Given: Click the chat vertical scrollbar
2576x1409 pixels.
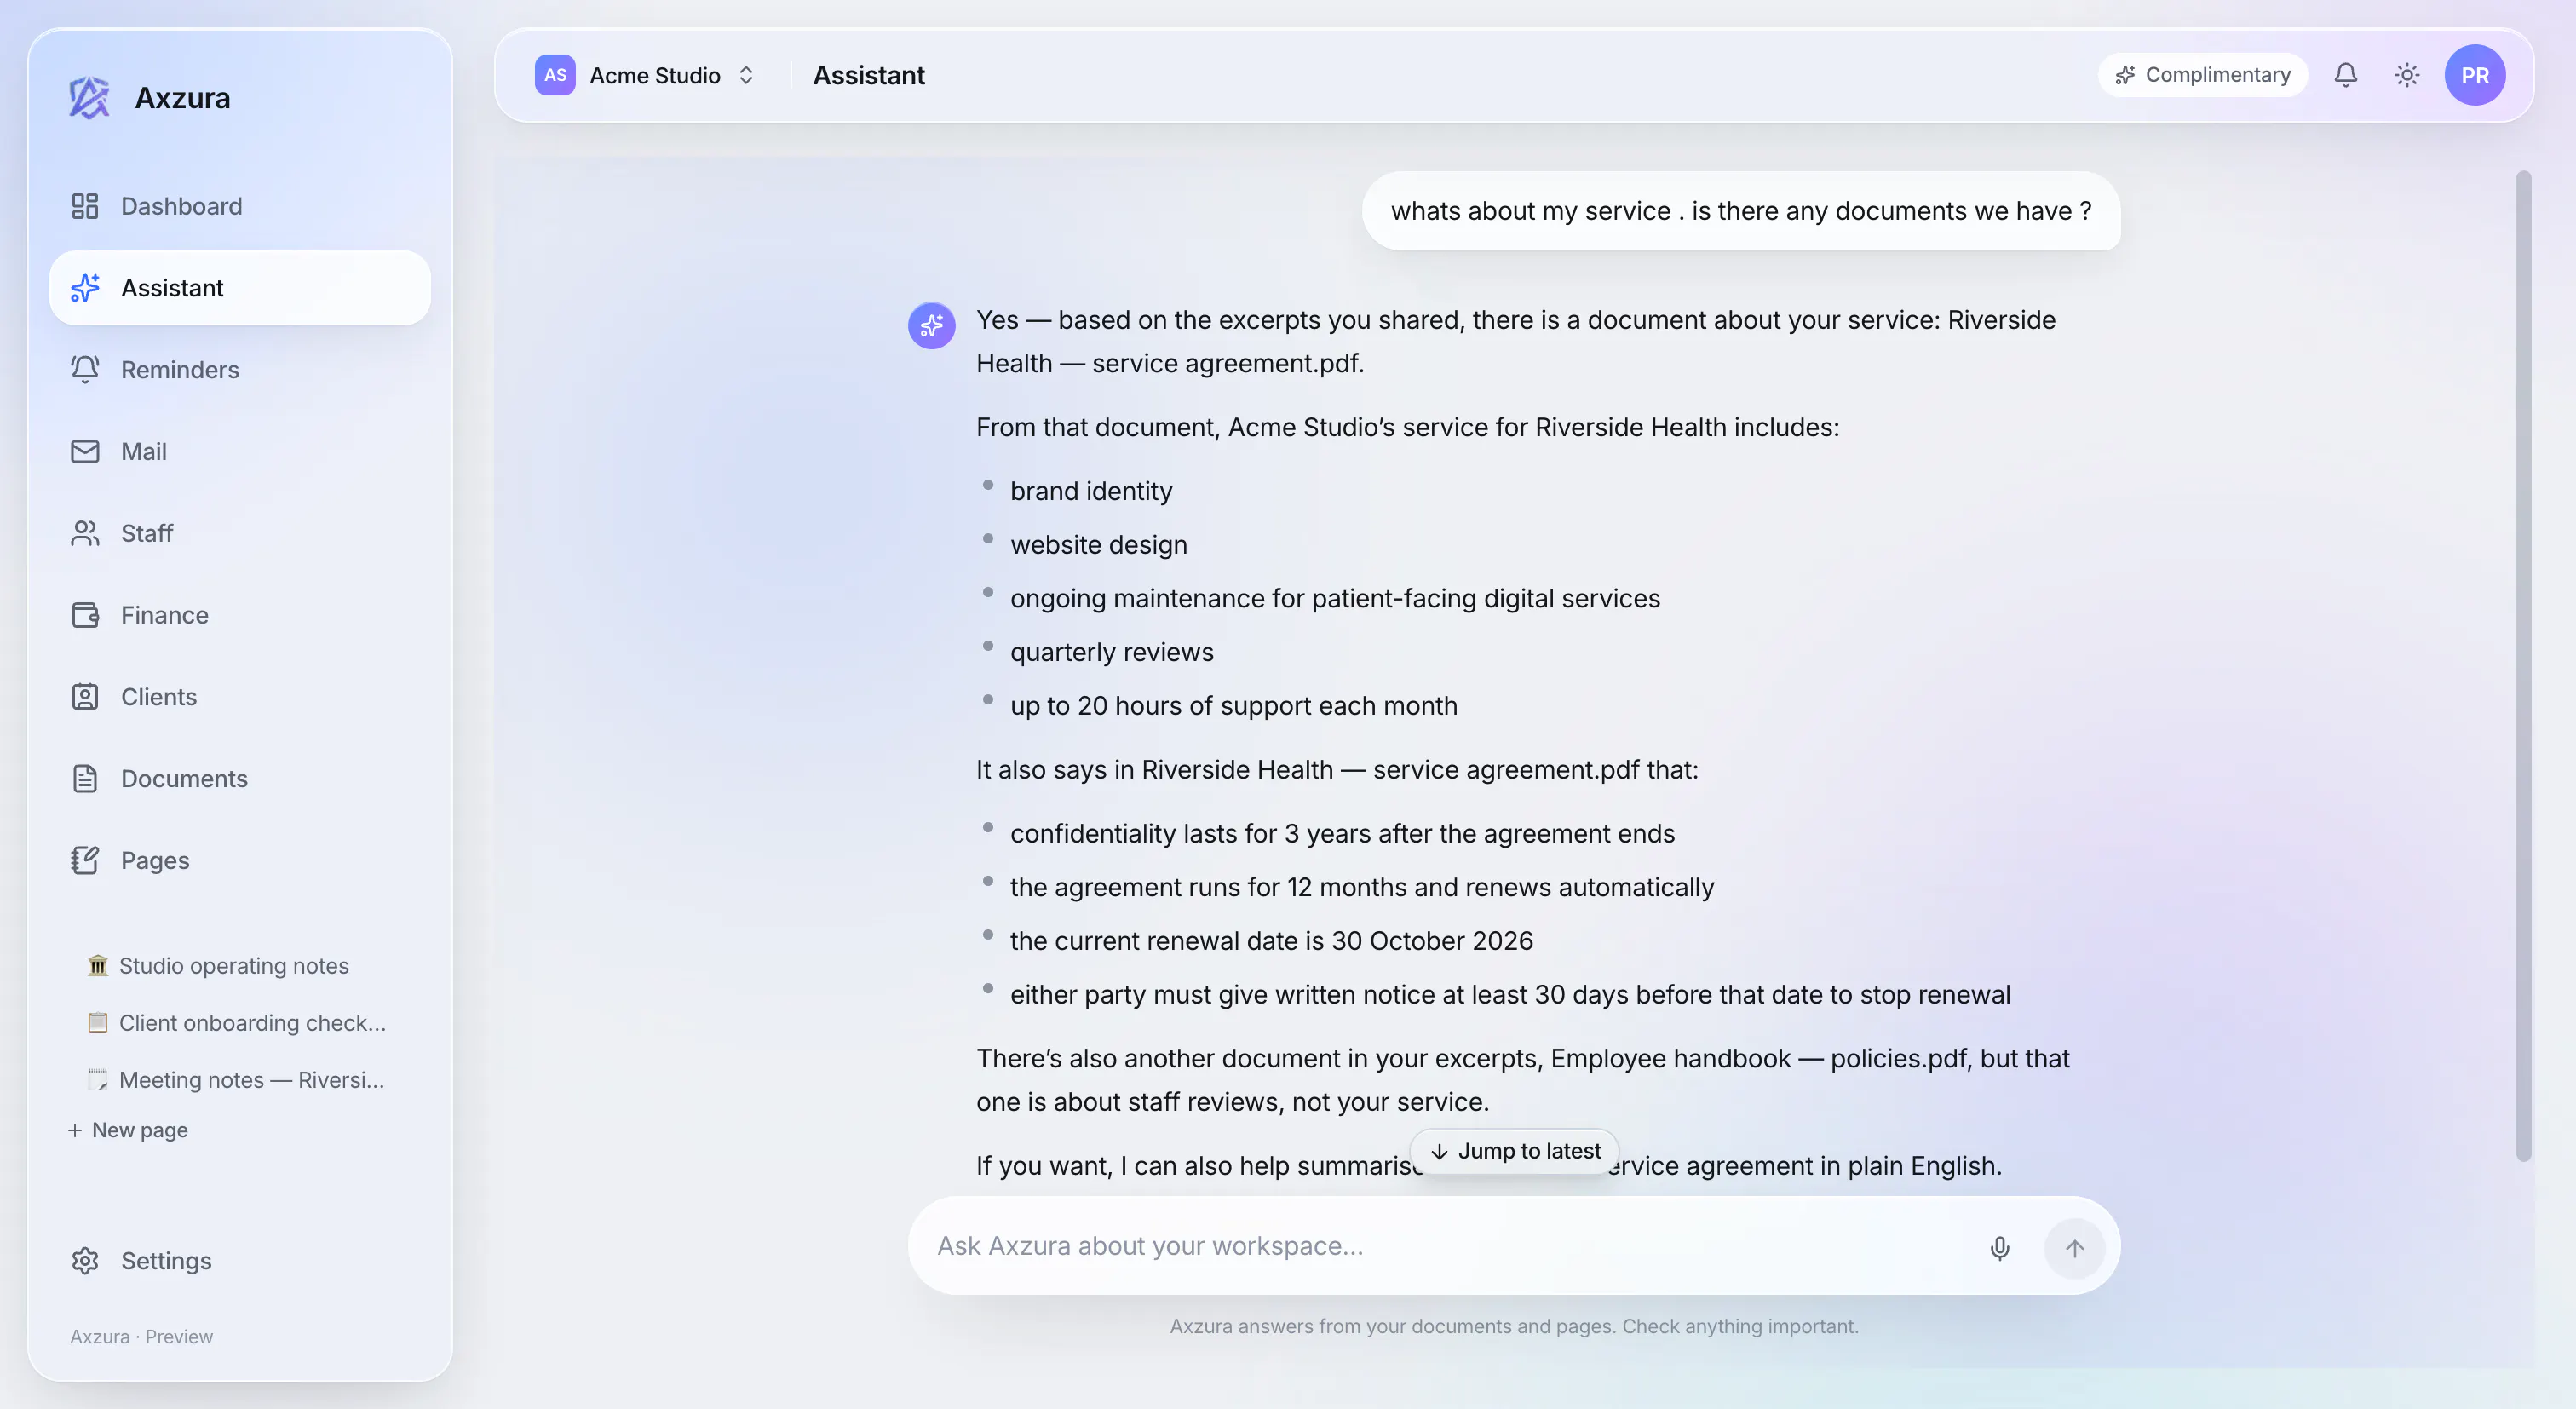Looking at the screenshot, I should (x=2523, y=665).
